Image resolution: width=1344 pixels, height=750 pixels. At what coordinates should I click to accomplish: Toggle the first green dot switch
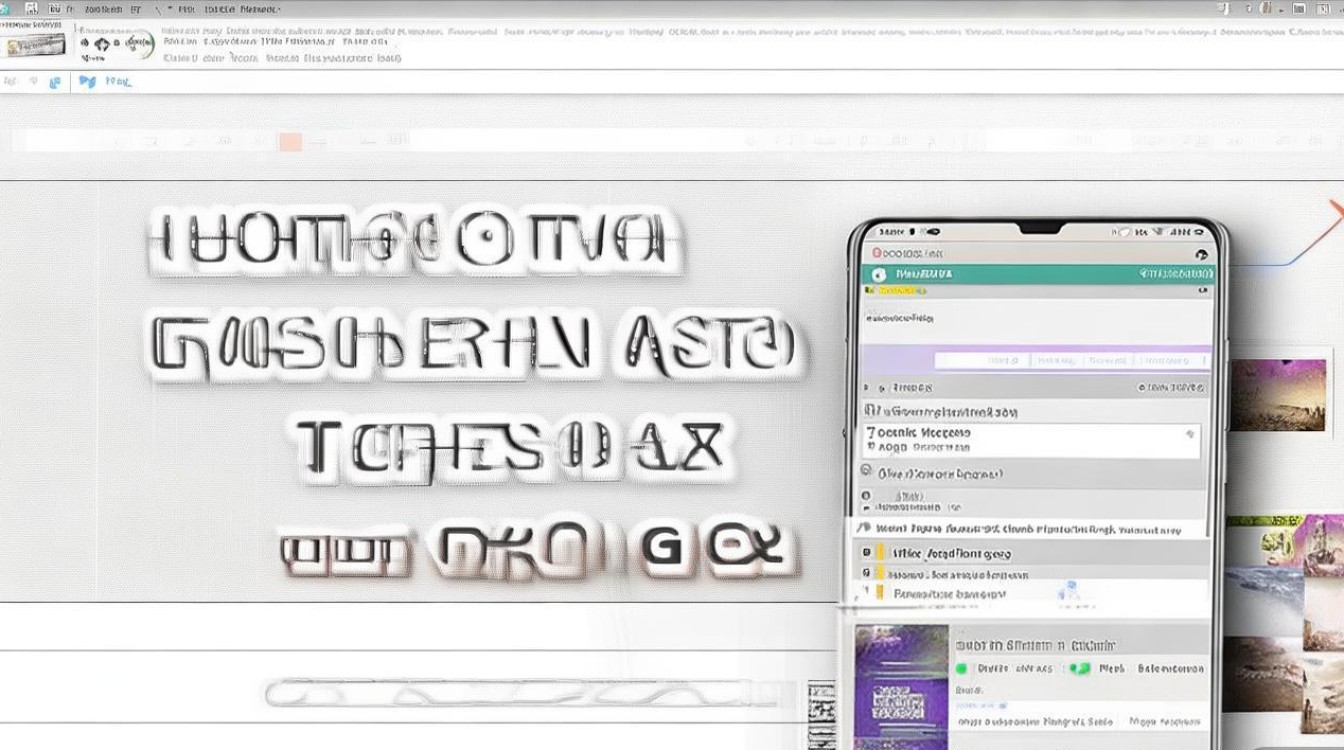click(961, 668)
